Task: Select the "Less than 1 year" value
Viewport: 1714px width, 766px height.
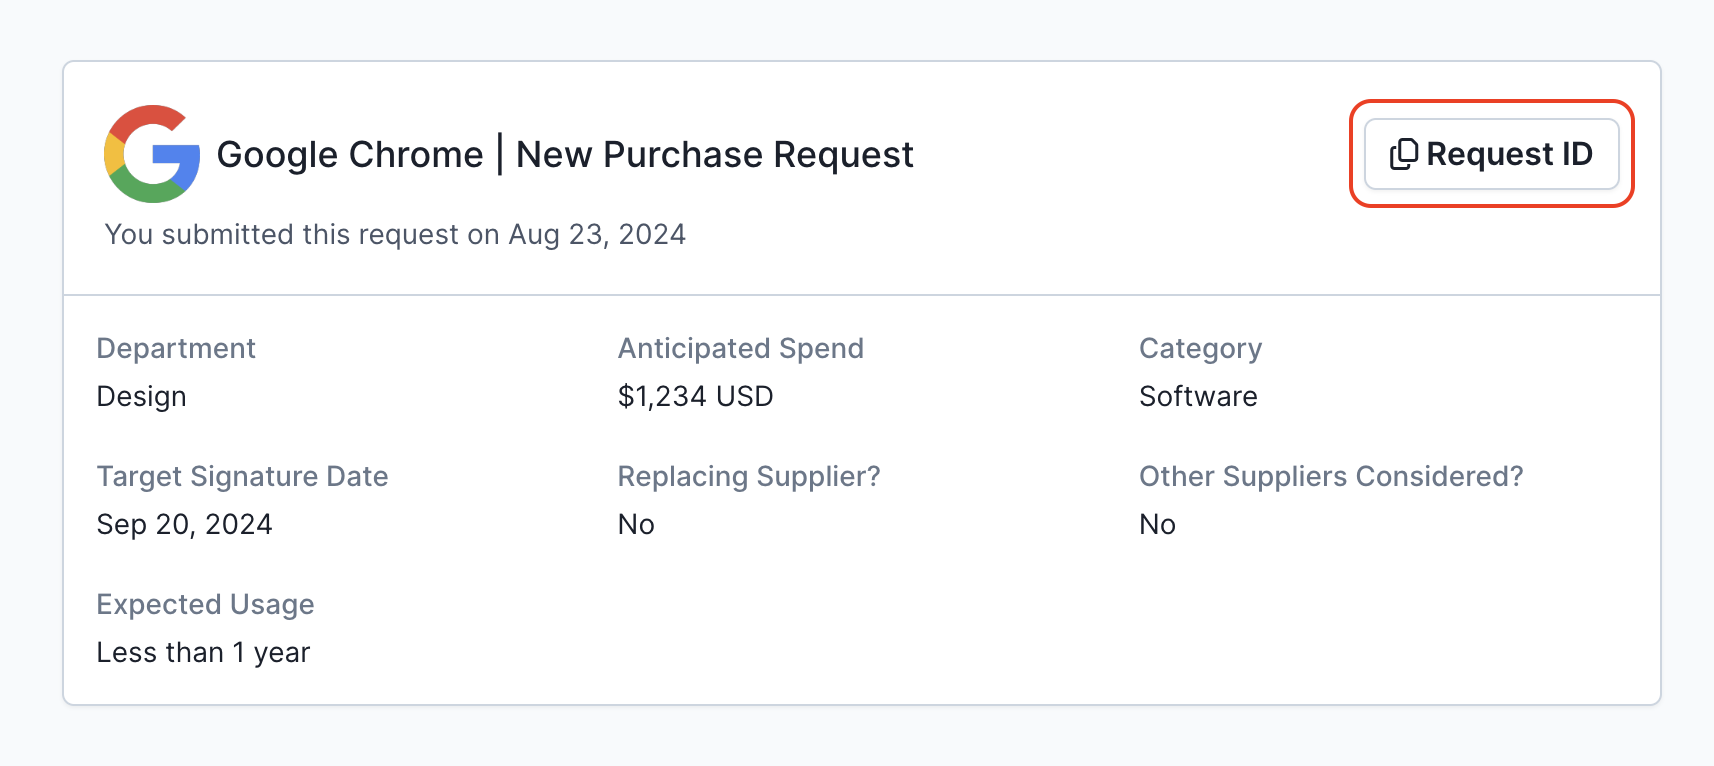Action: [x=203, y=652]
